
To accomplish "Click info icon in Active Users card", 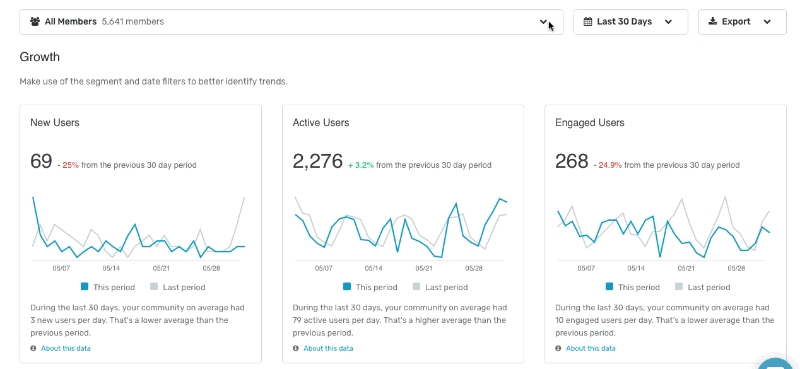I will (x=295, y=349).
